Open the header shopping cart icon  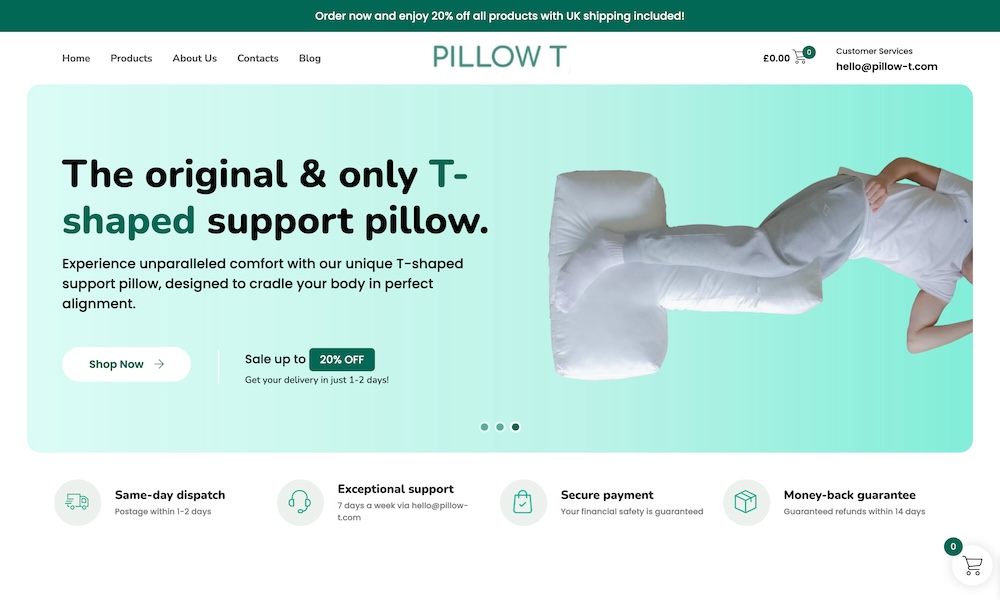click(x=799, y=57)
